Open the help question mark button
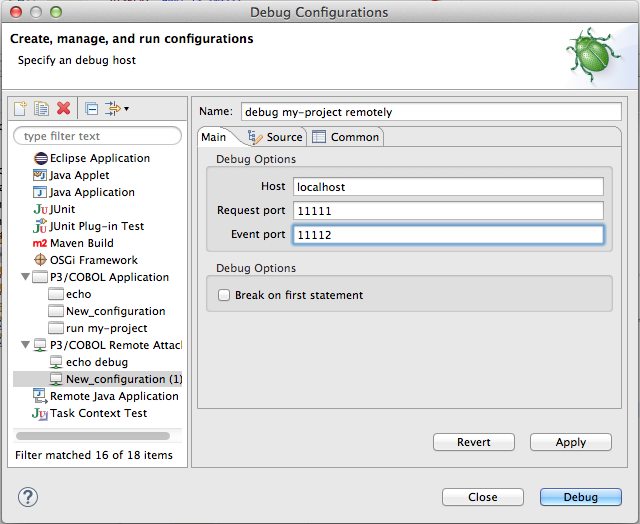640x524 pixels. coord(28,497)
